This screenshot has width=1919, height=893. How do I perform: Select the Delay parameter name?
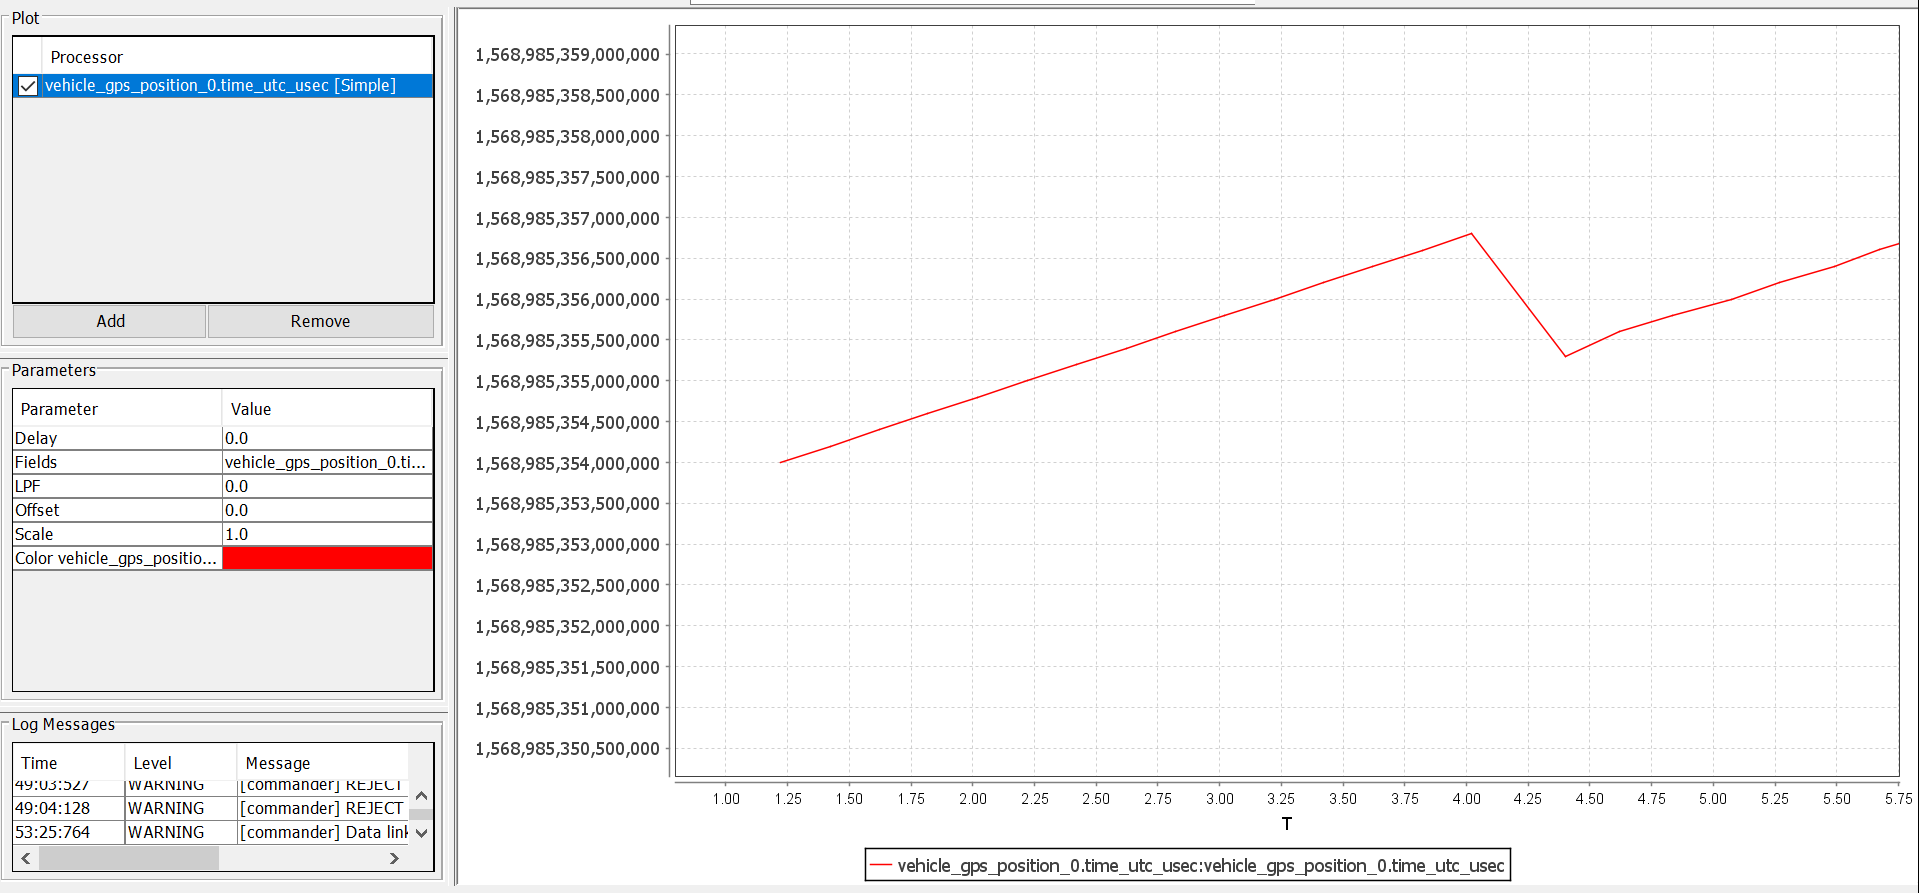(117, 438)
